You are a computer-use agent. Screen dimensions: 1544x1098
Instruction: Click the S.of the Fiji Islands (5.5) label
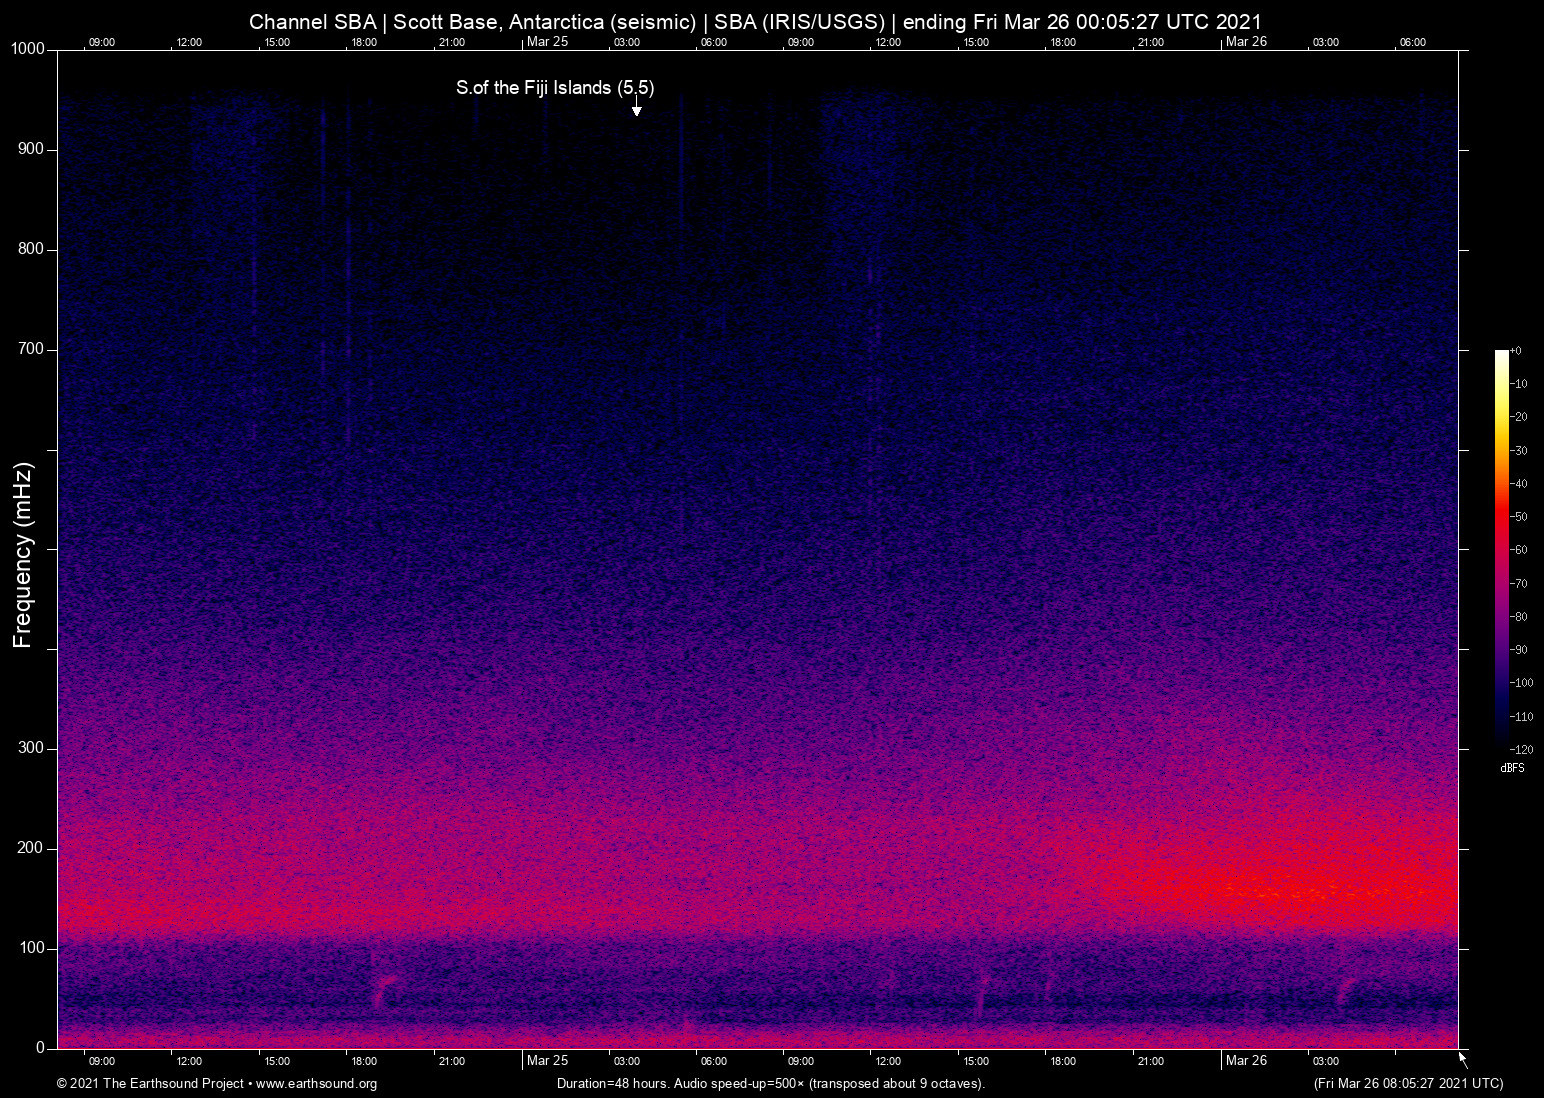pyautogui.click(x=555, y=88)
